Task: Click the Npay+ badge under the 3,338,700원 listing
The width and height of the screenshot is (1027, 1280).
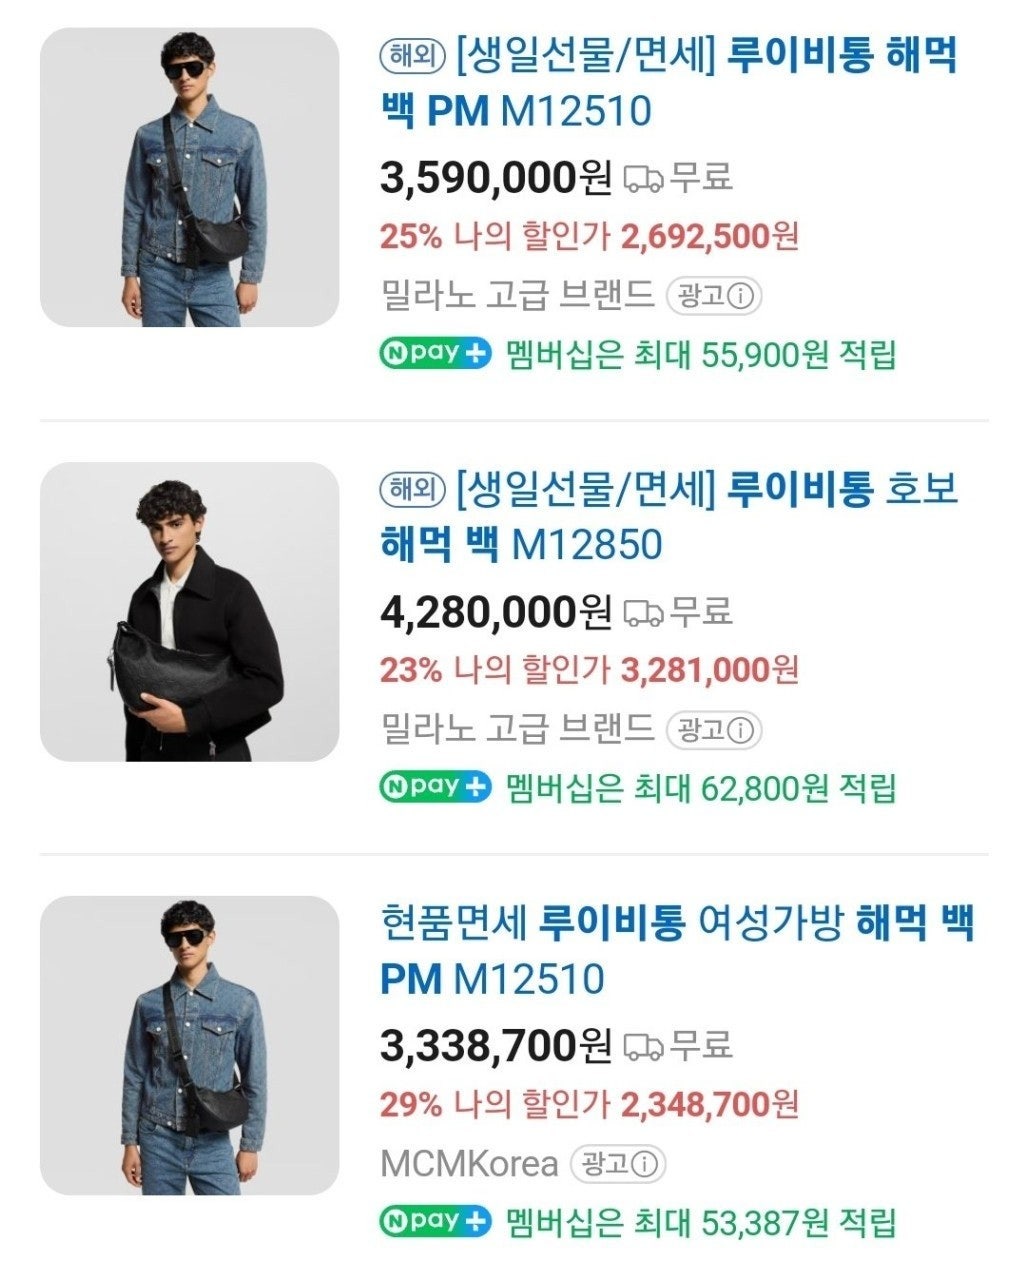Action: [x=436, y=1222]
